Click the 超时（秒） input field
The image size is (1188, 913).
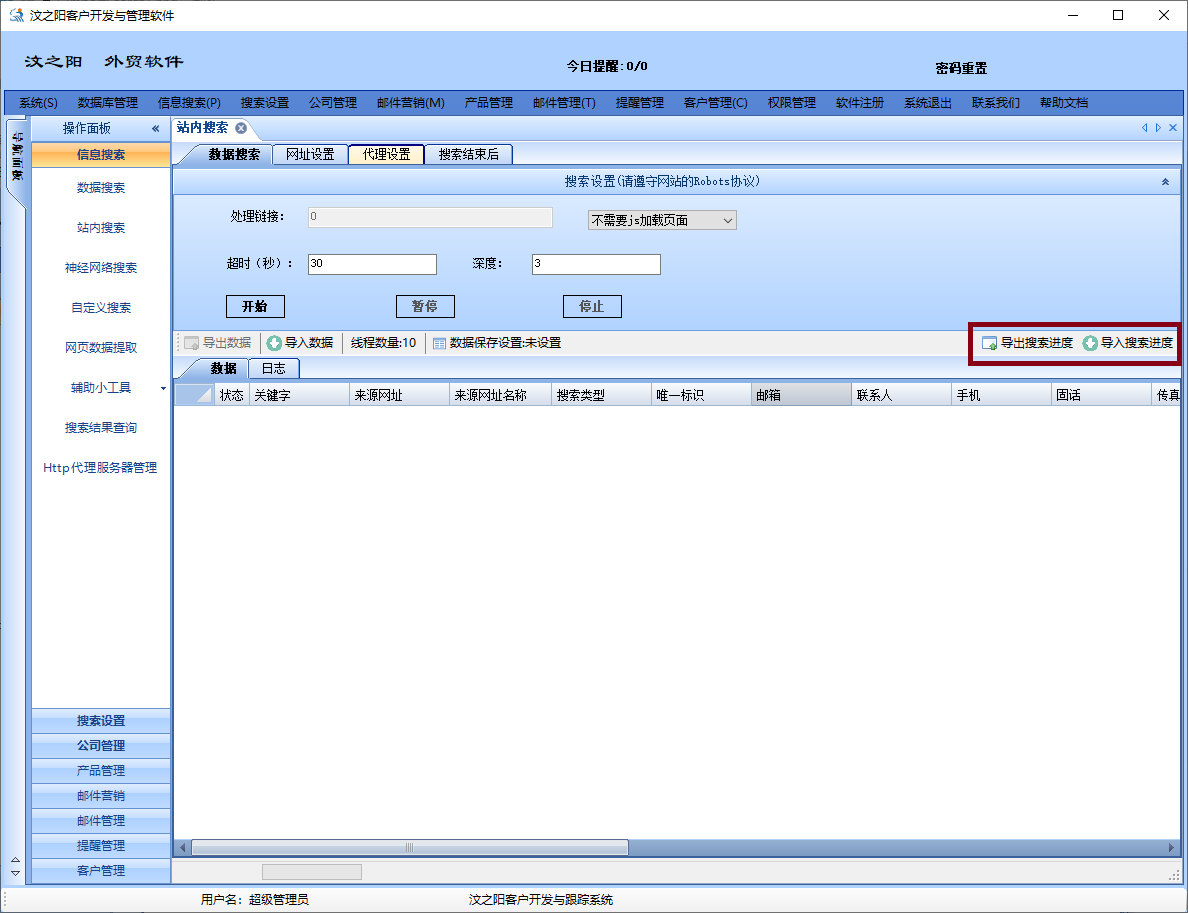(372, 264)
